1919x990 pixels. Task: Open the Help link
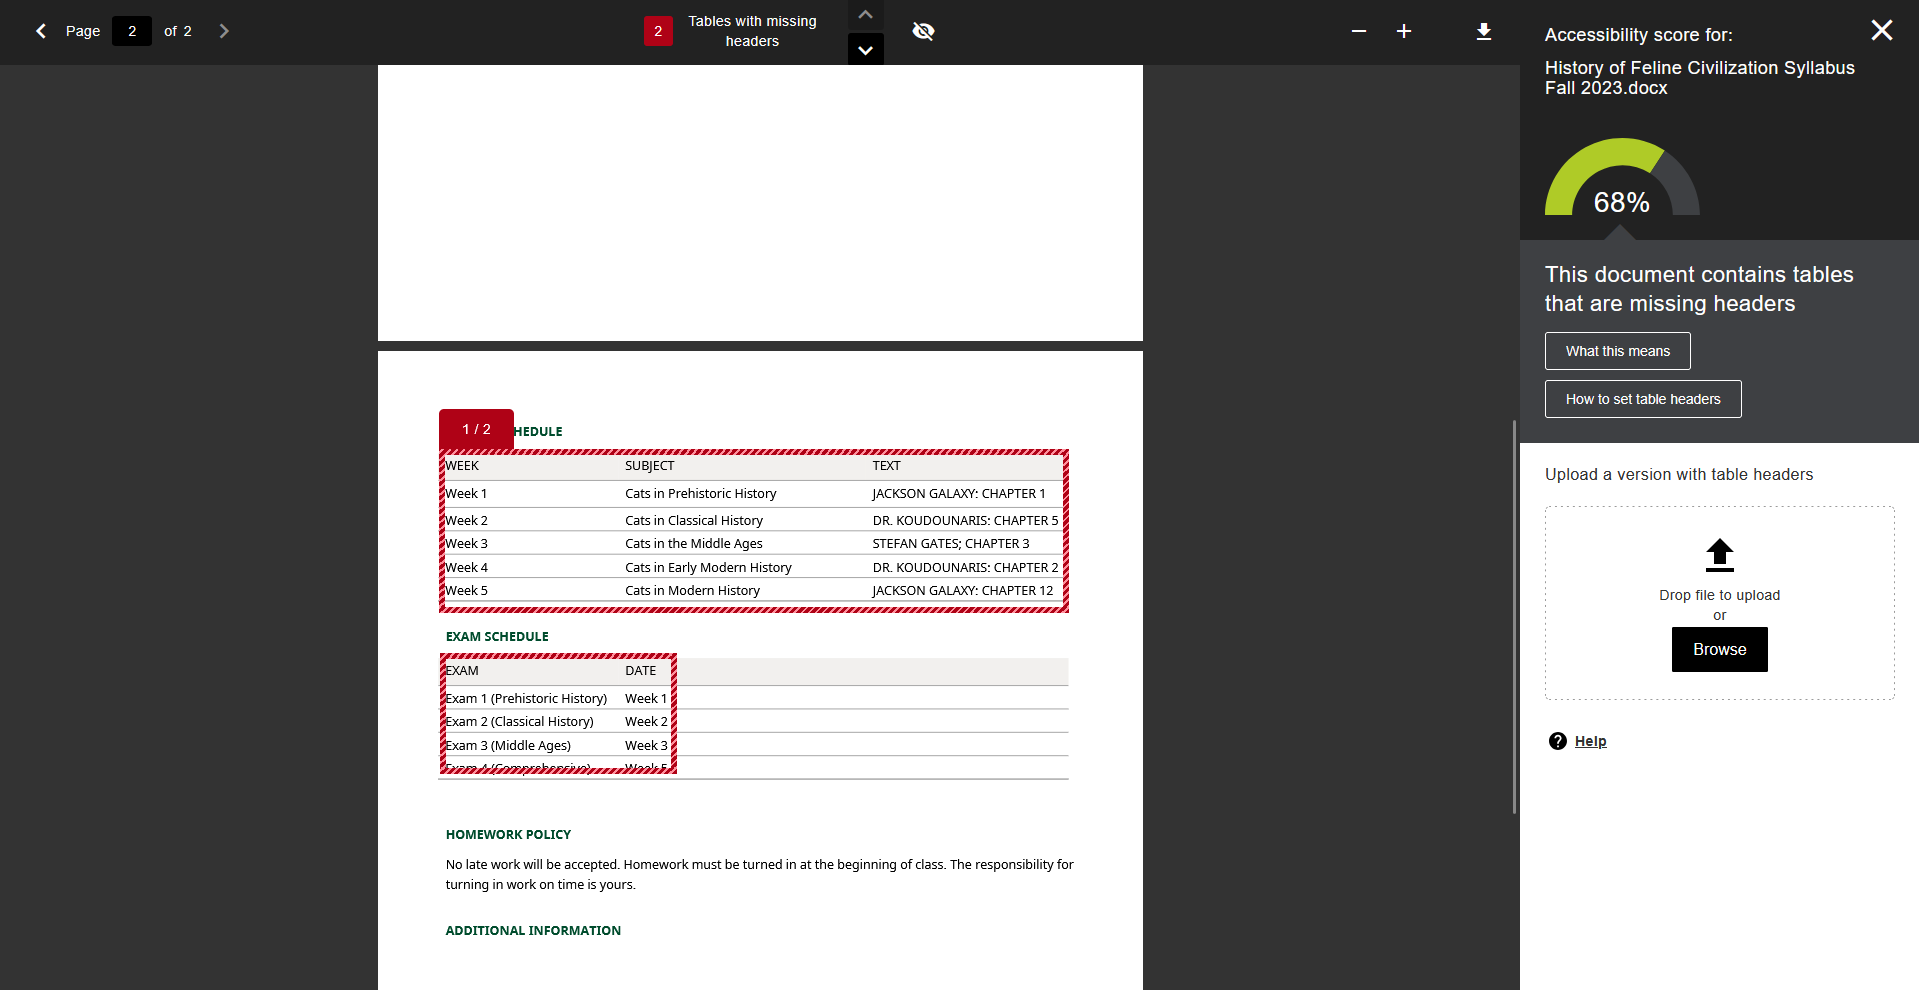tap(1590, 741)
